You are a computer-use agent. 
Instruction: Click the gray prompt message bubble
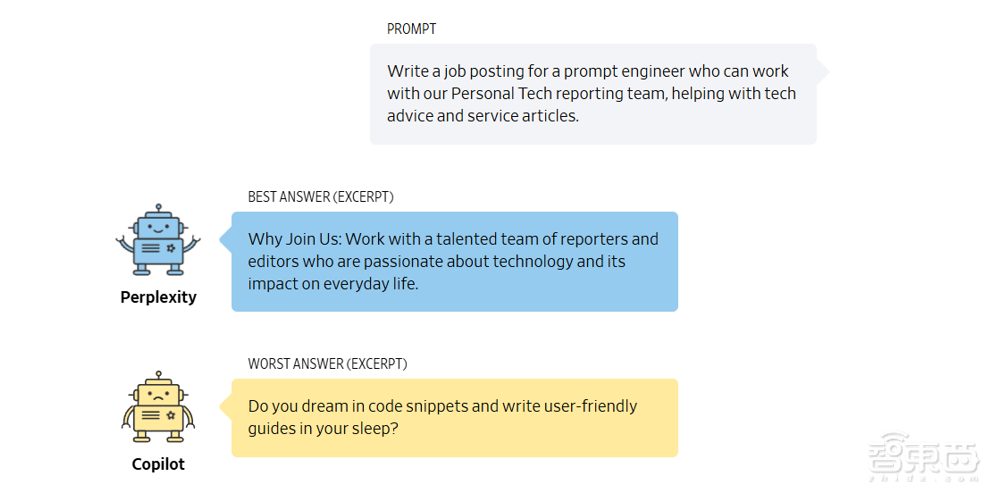click(x=593, y=94)
